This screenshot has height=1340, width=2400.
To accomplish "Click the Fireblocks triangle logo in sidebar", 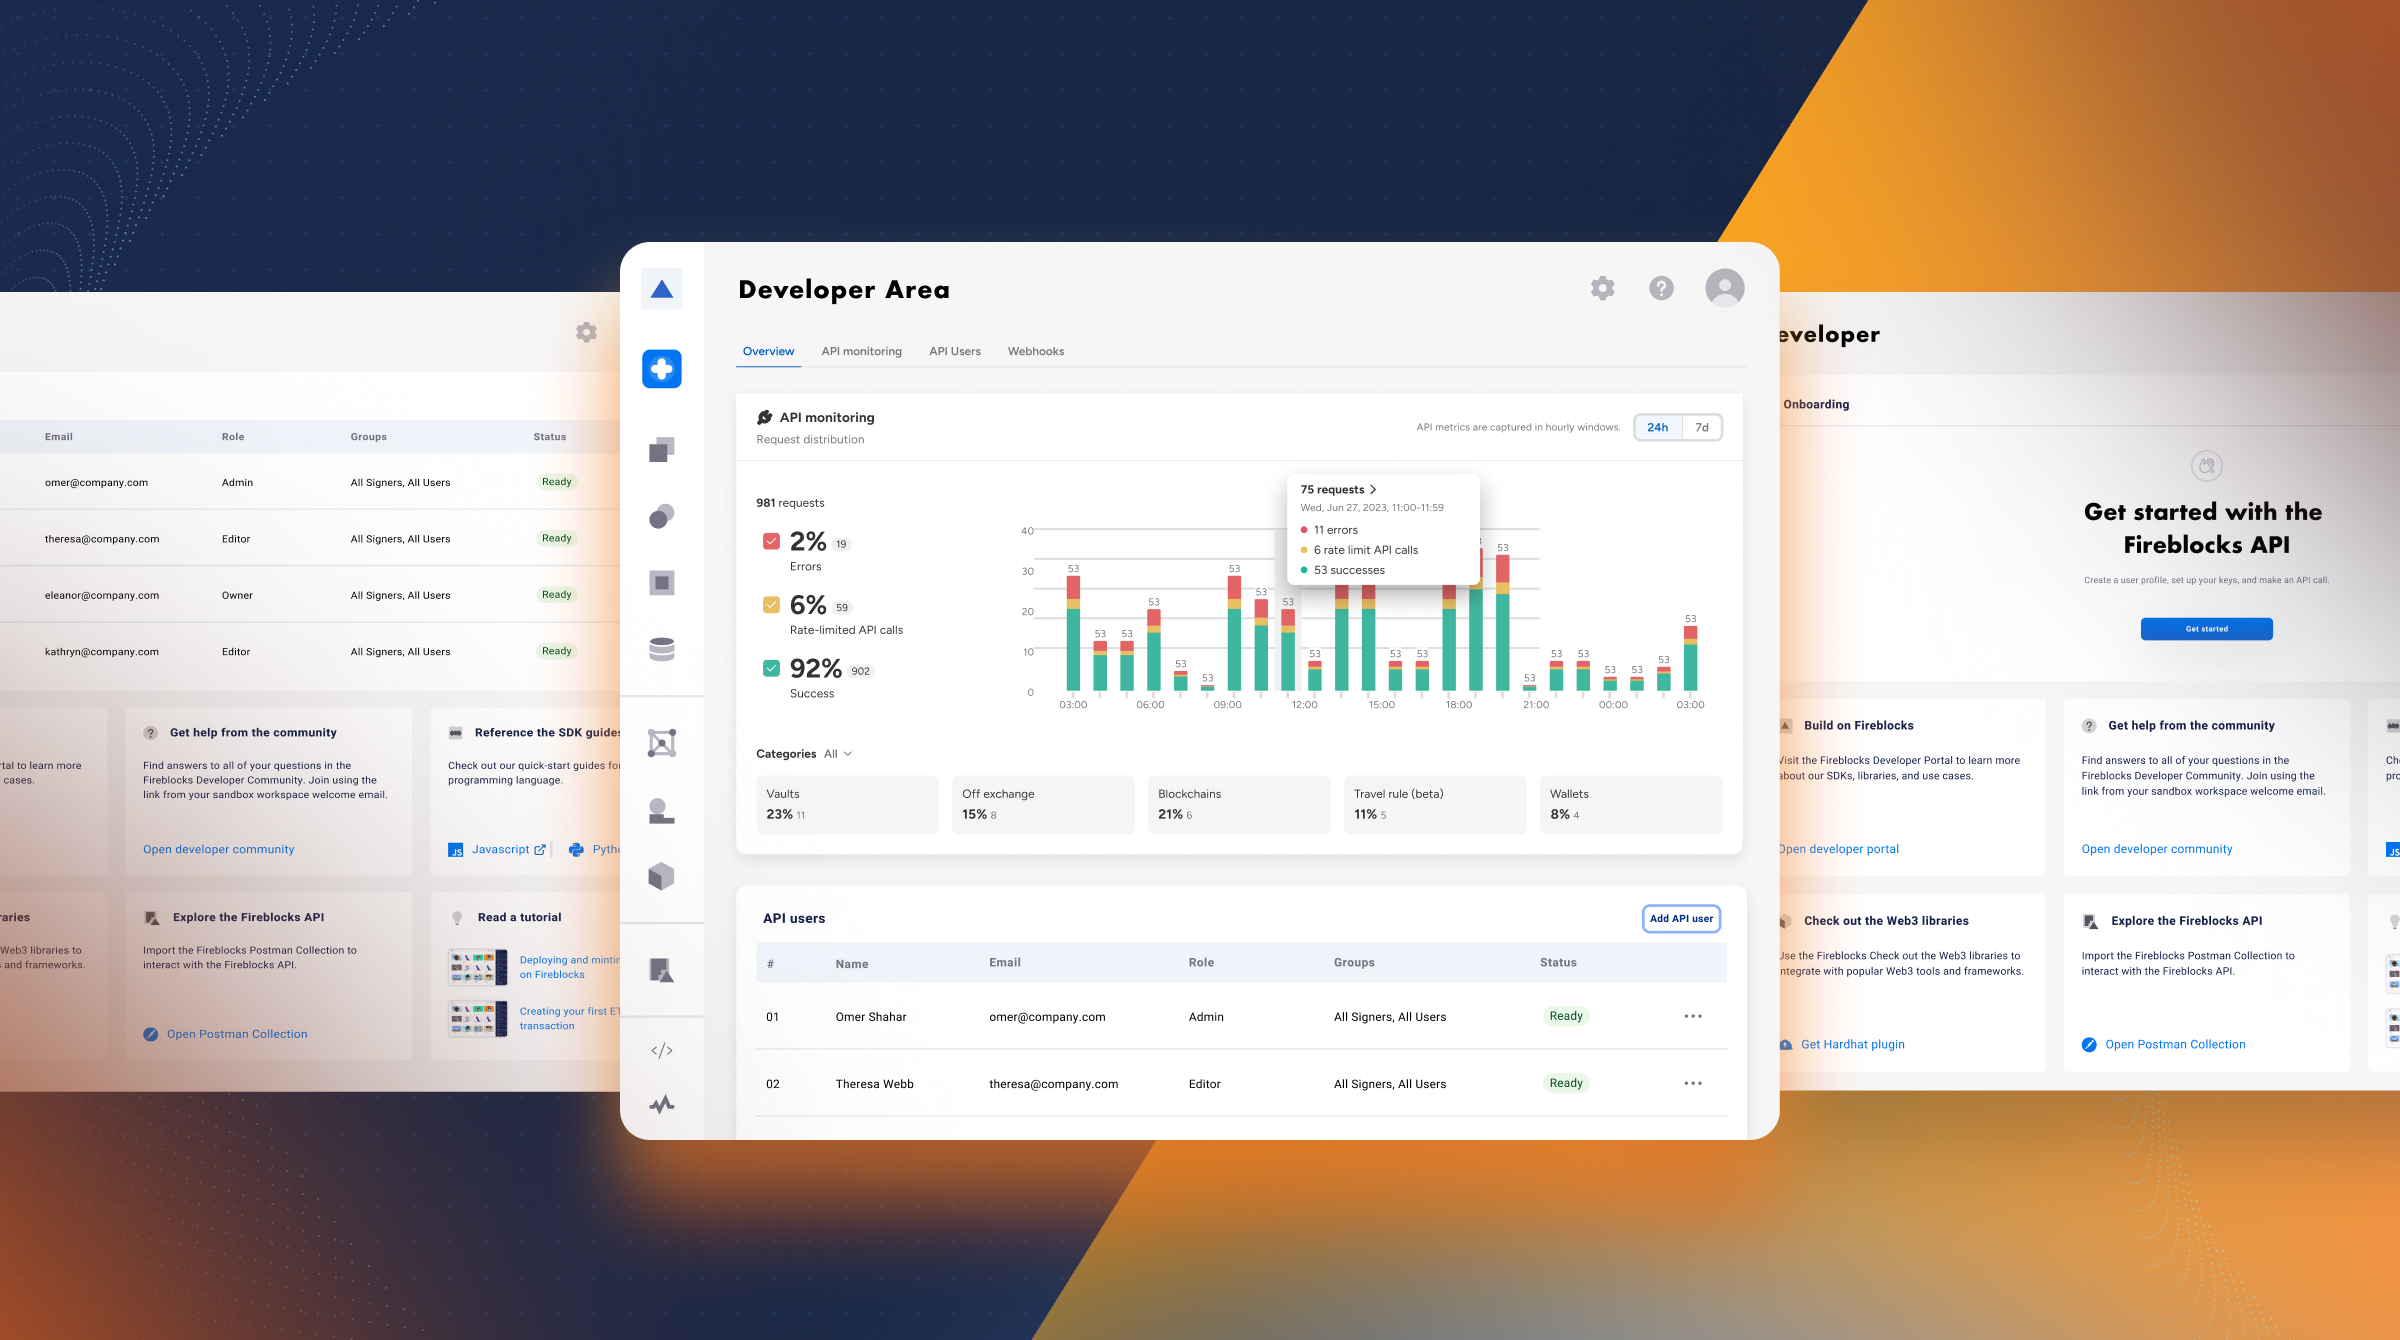I will [661, 288].
